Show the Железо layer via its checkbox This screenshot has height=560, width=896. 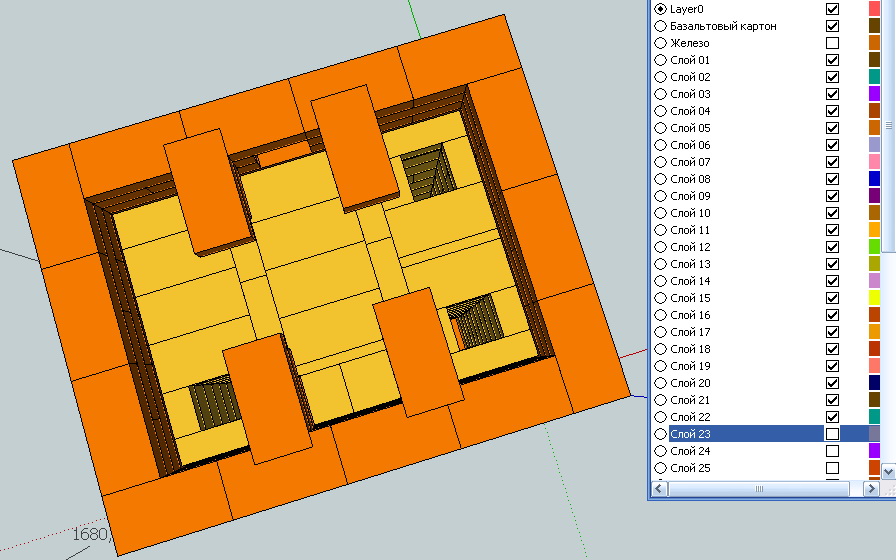[x=832, y=43]
